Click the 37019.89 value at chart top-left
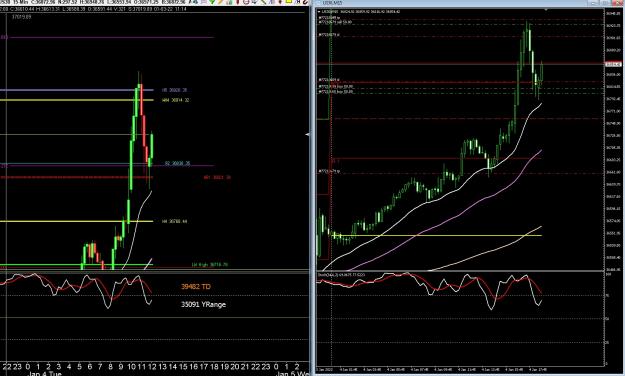 tap(22, 17)
